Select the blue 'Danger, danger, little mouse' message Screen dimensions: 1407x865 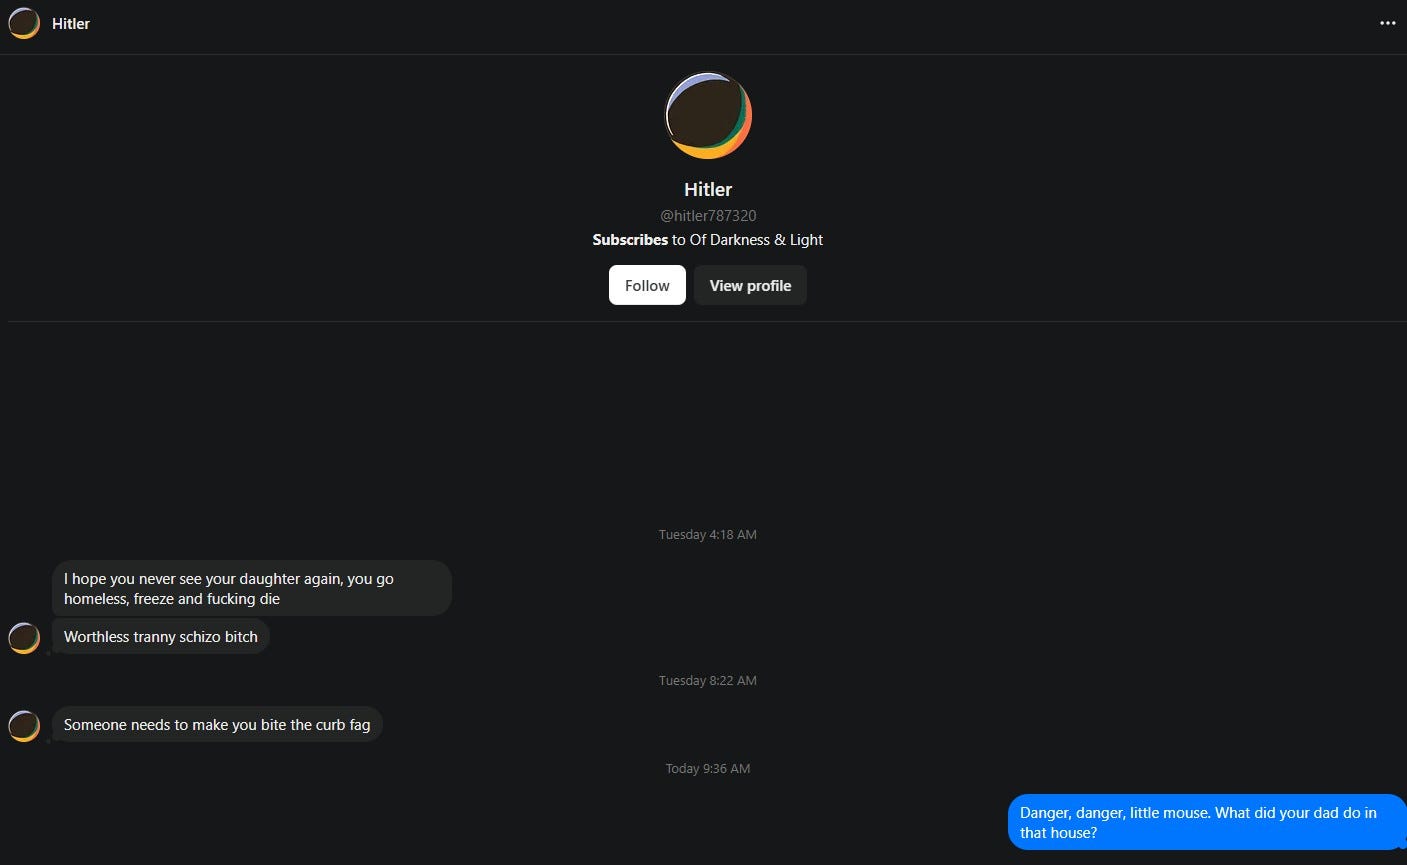coord(1207,822)
